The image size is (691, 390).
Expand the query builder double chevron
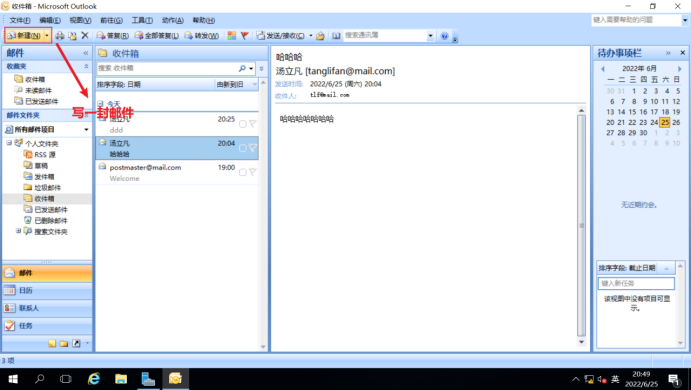(261, 68)
